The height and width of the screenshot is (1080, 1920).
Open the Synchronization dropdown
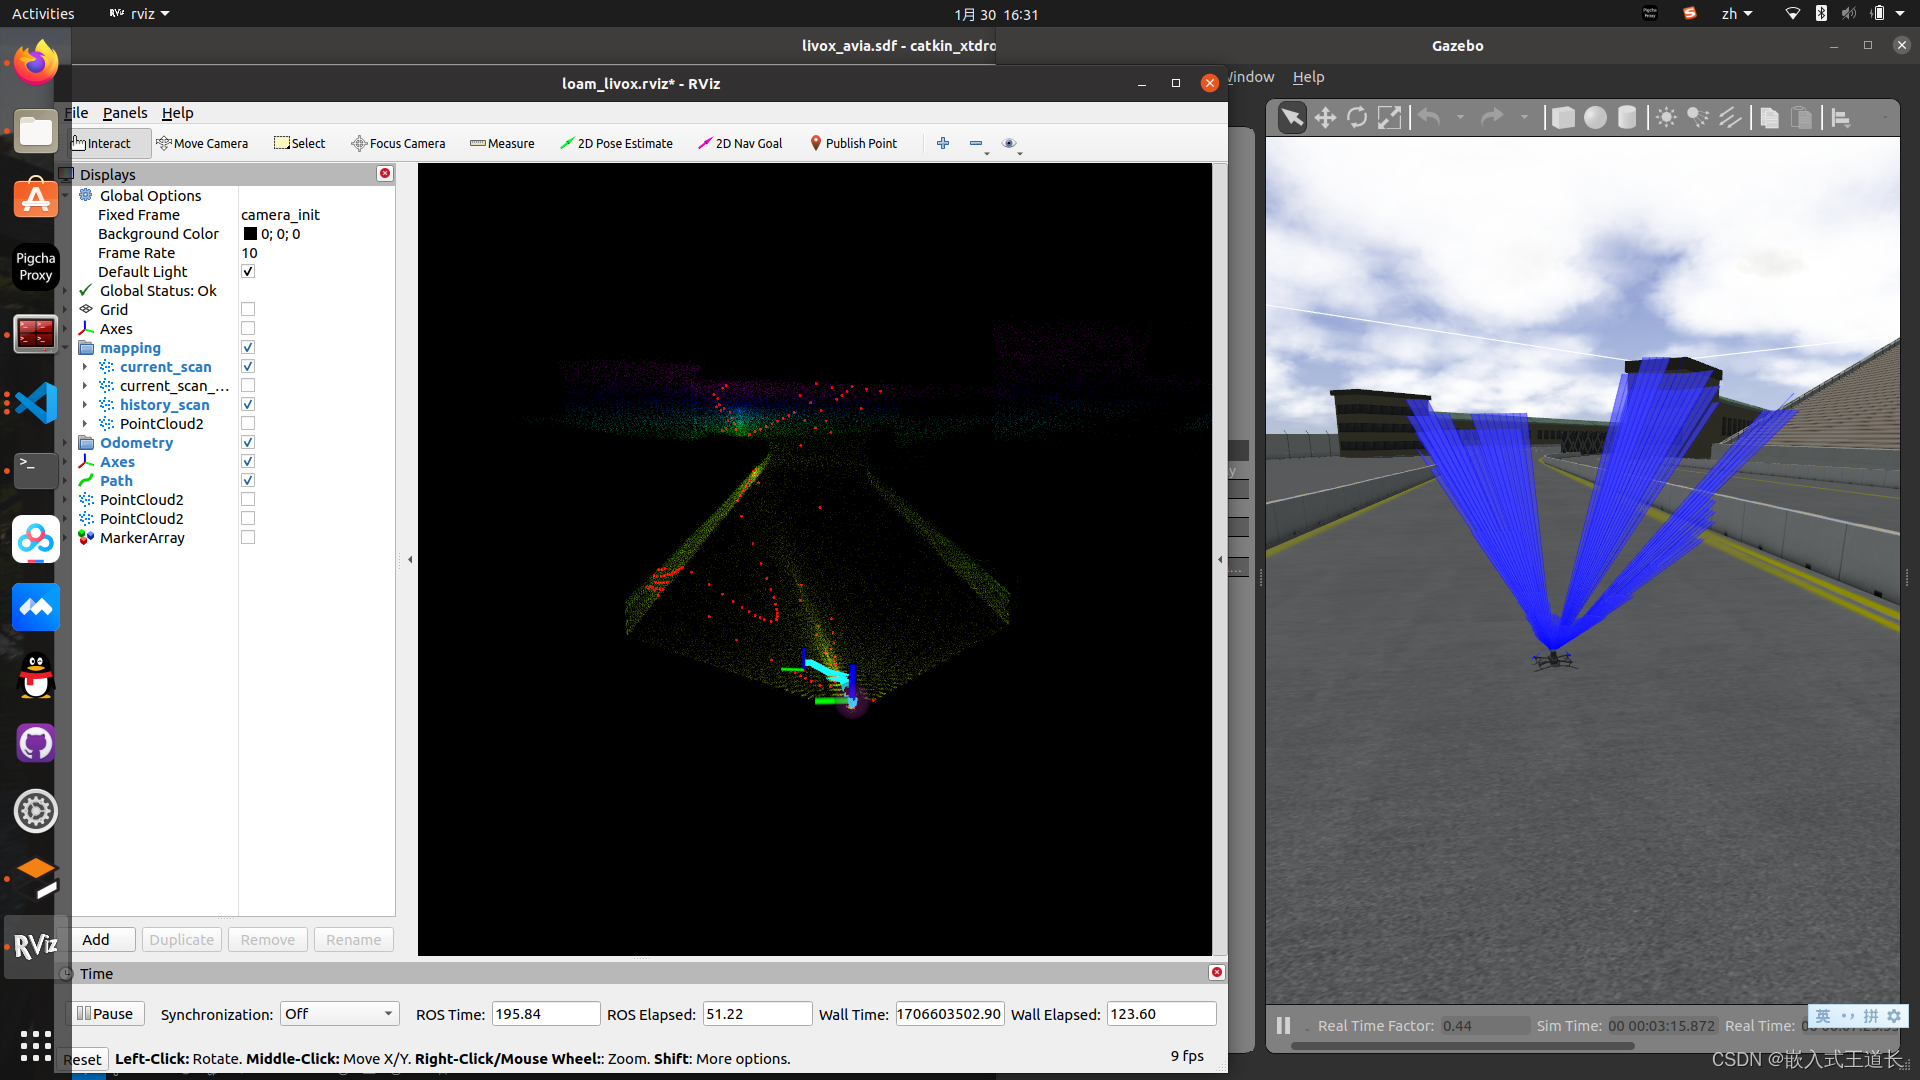pos(339,1014)
